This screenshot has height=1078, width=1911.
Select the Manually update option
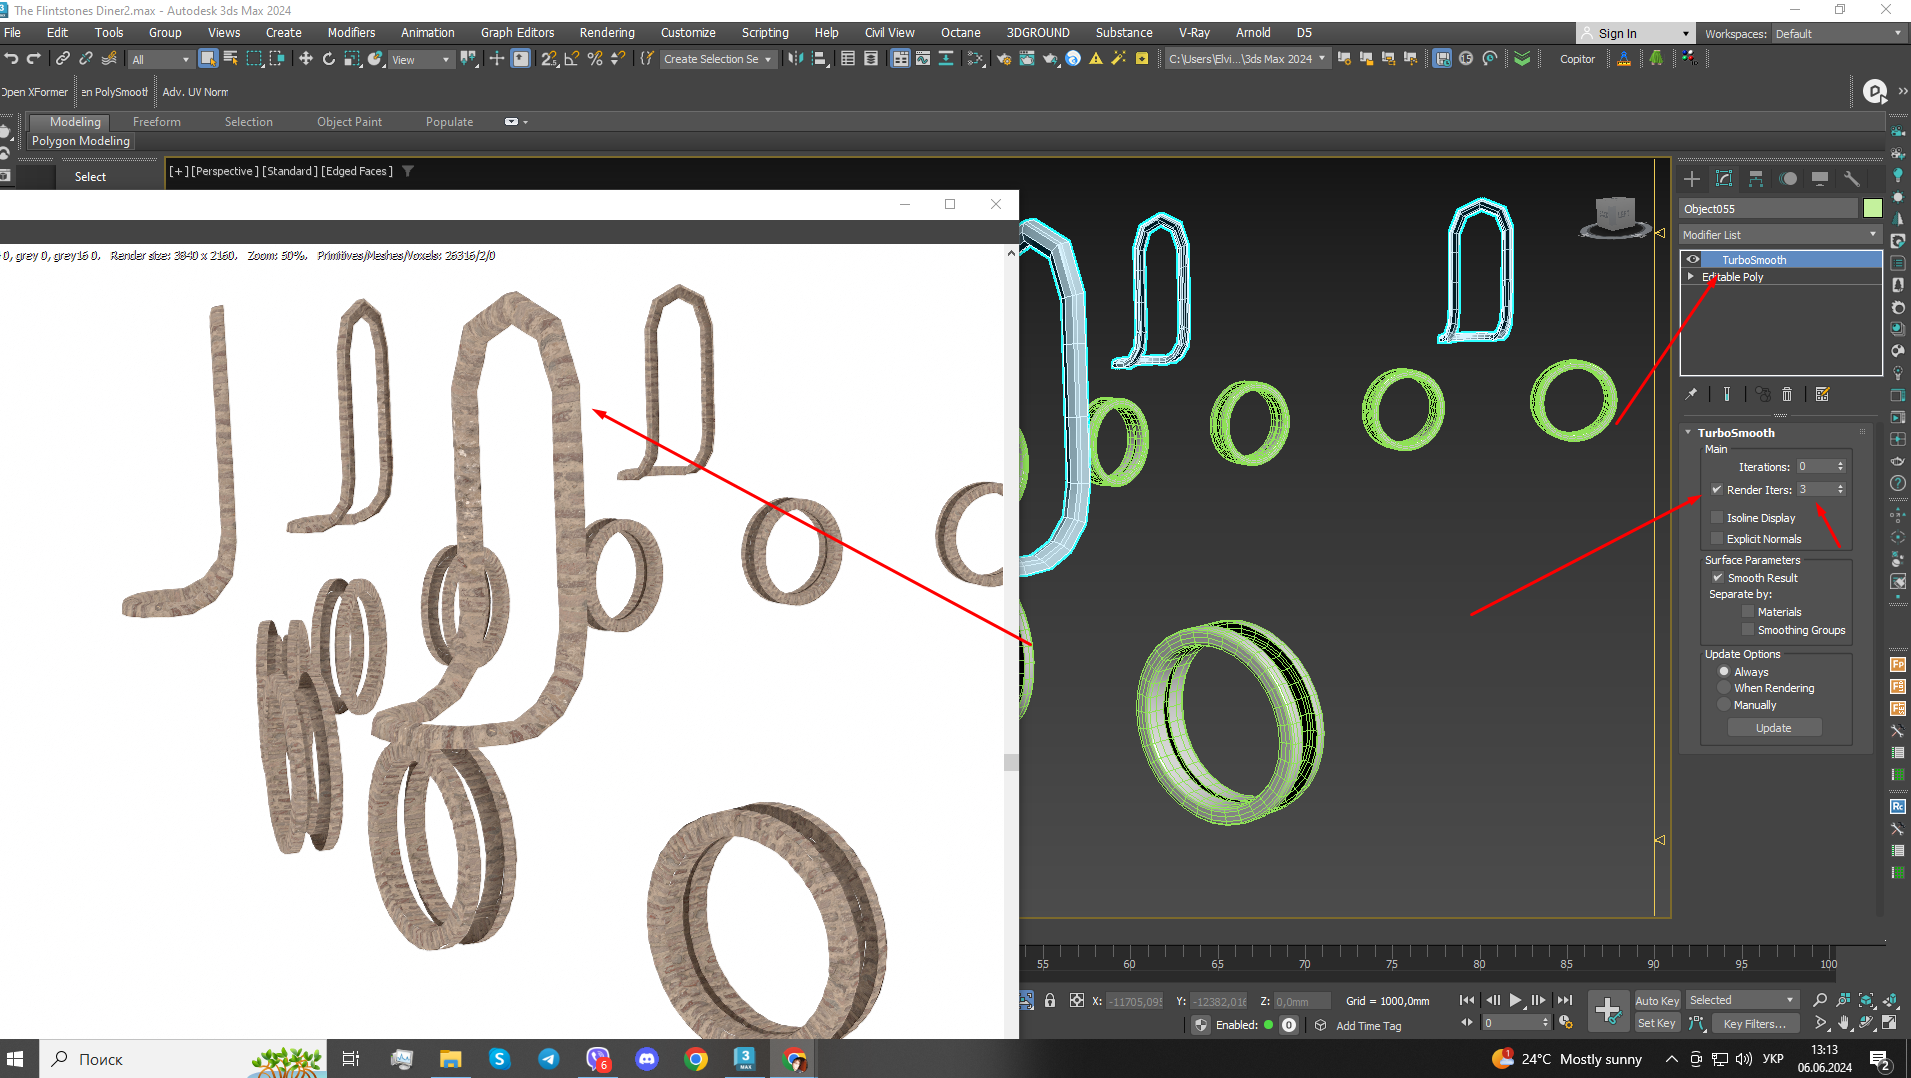[x=1724, y=705]
